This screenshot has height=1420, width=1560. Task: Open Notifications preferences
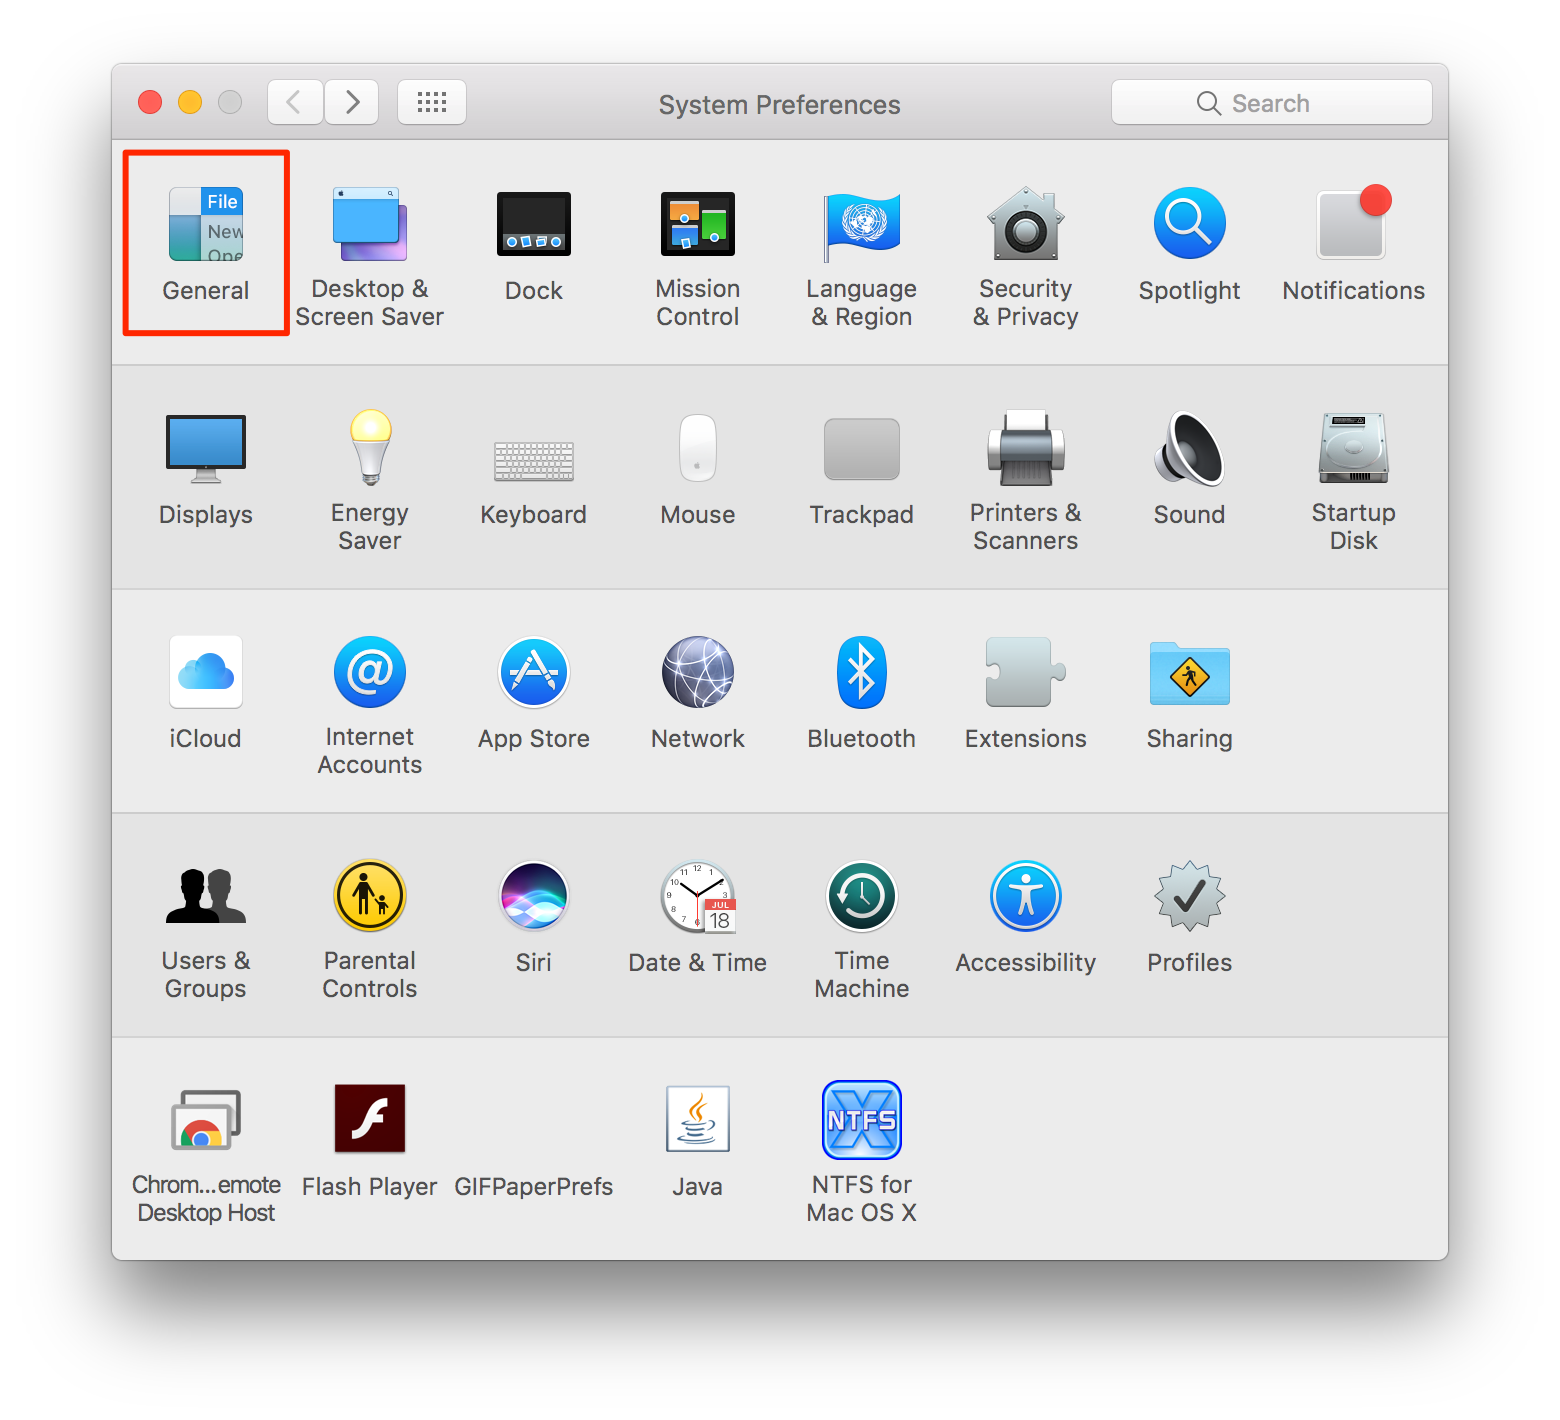pos(1354,243)
